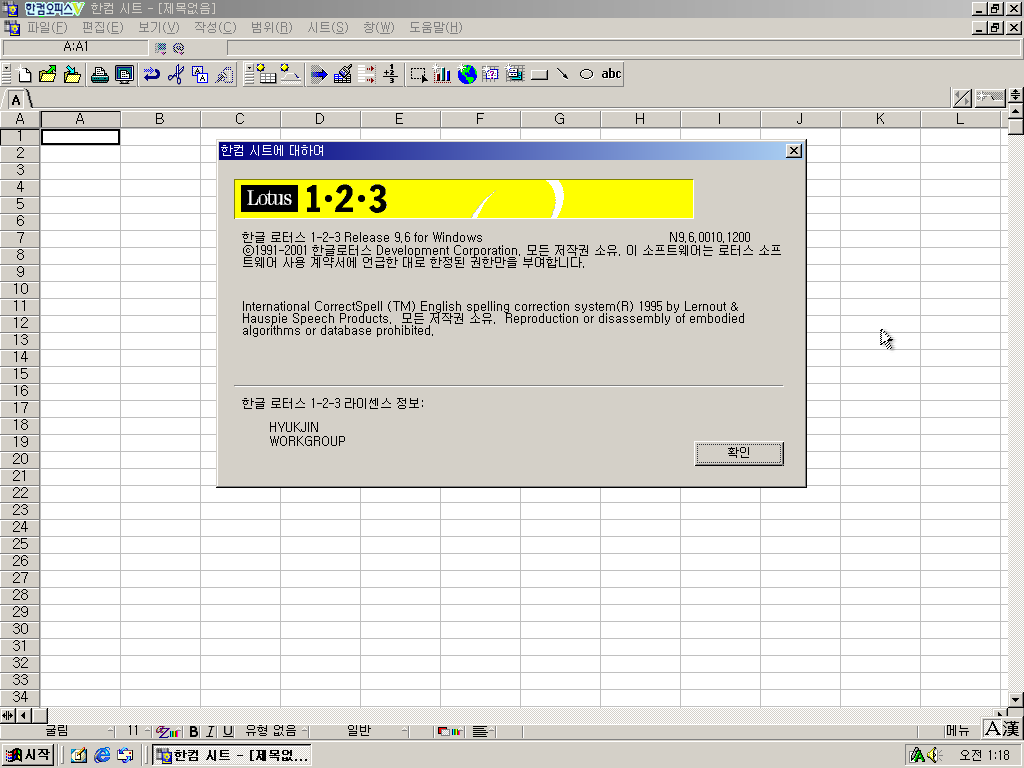1024x768 pixels.
Task: Open the 작성(C) menu
Action: click(x=215, y=27)
